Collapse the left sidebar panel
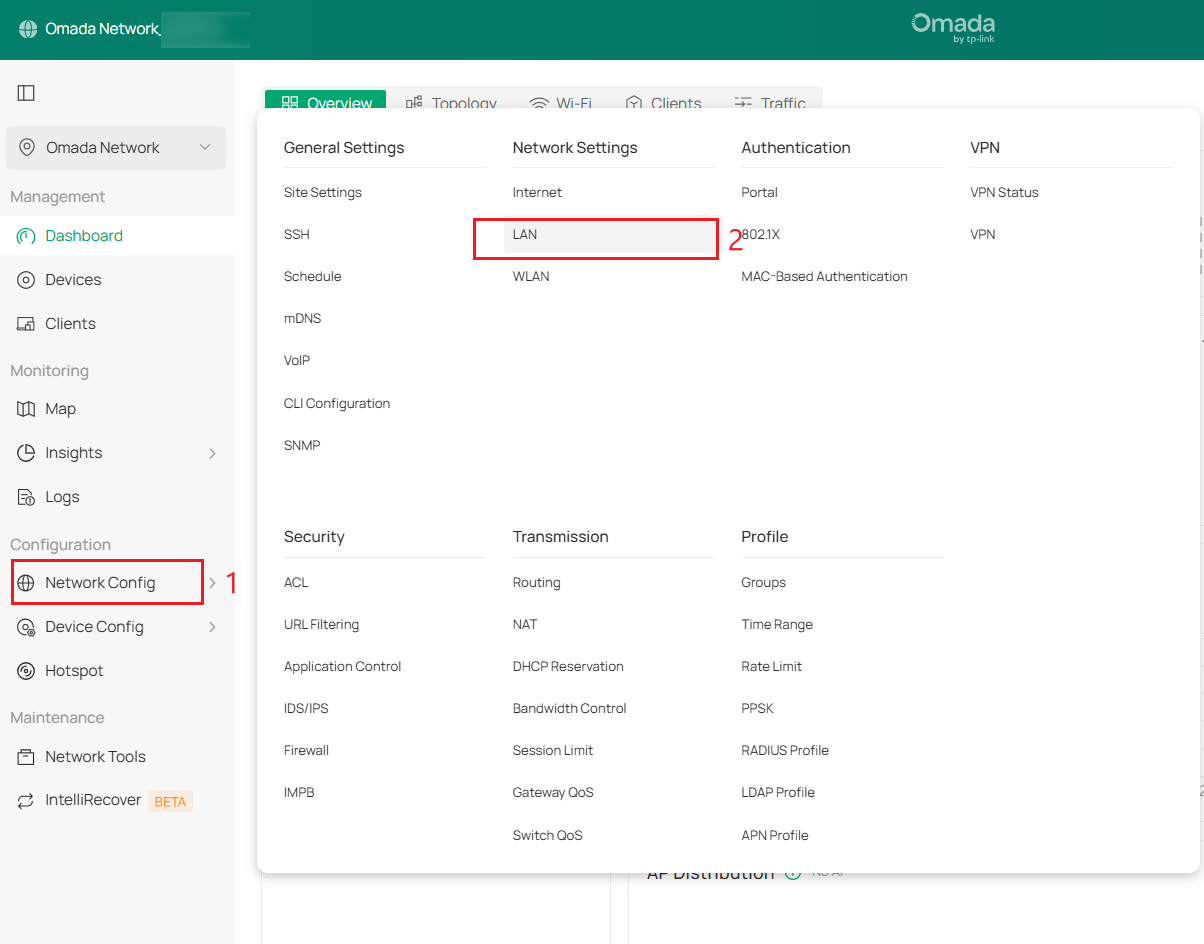 pos(25,92)
